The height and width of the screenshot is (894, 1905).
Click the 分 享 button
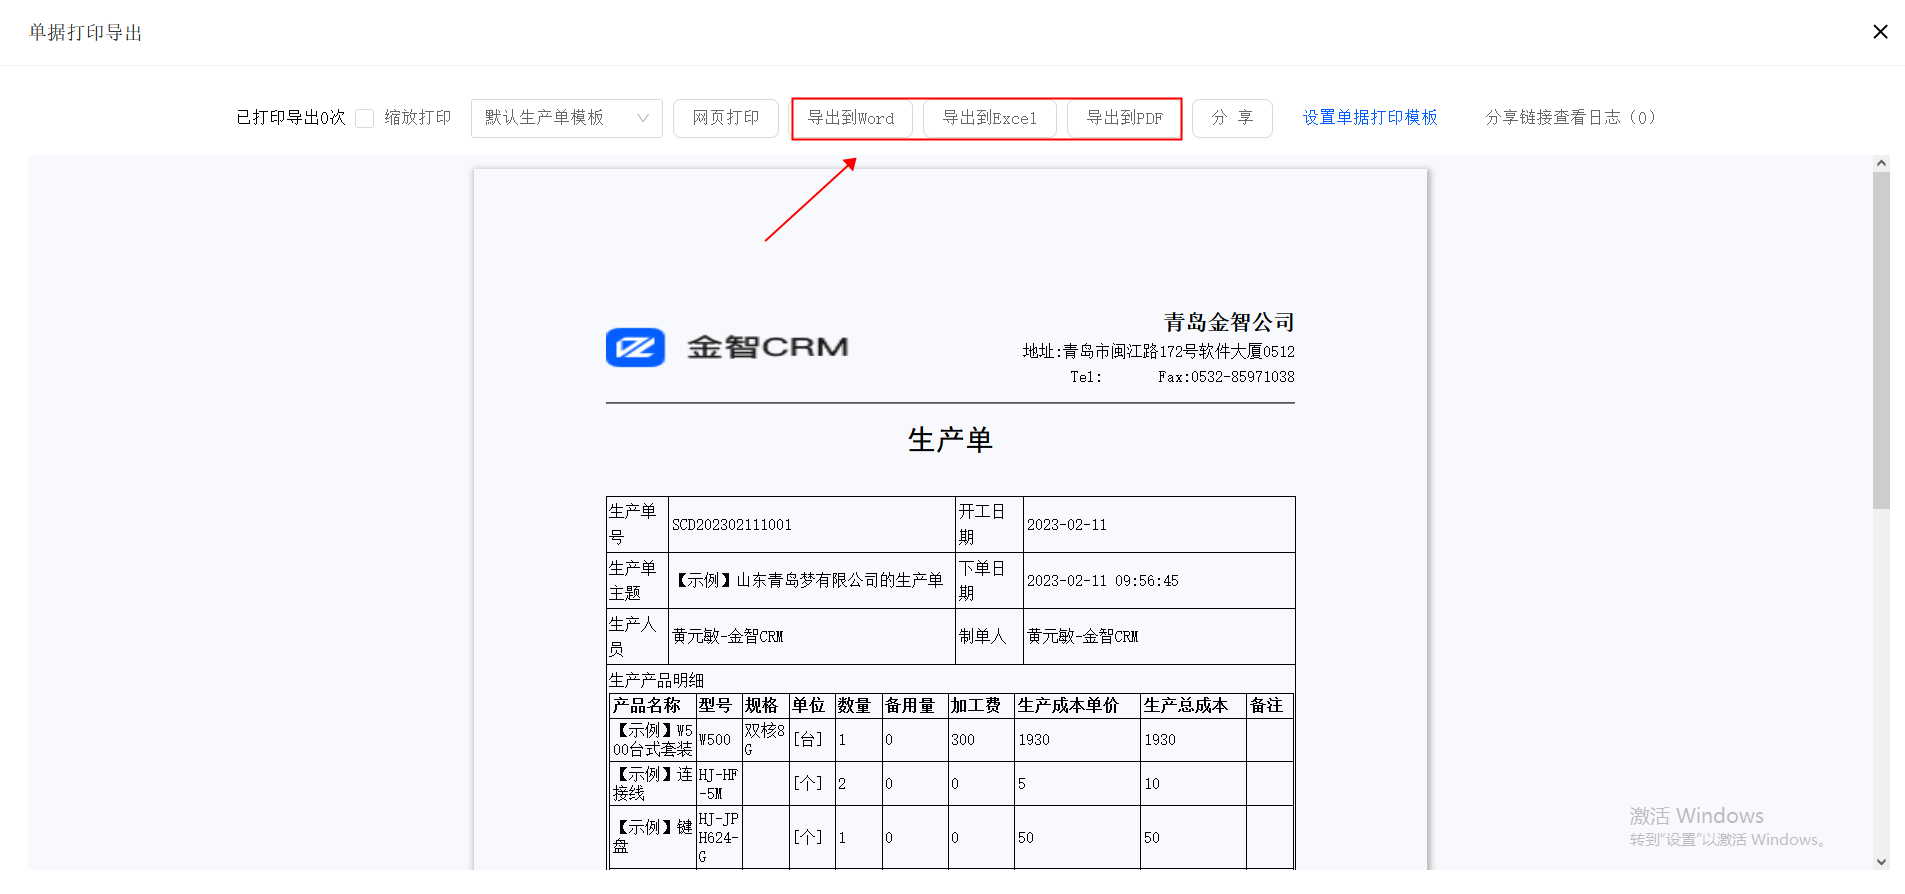click(x=1232, y=118)
